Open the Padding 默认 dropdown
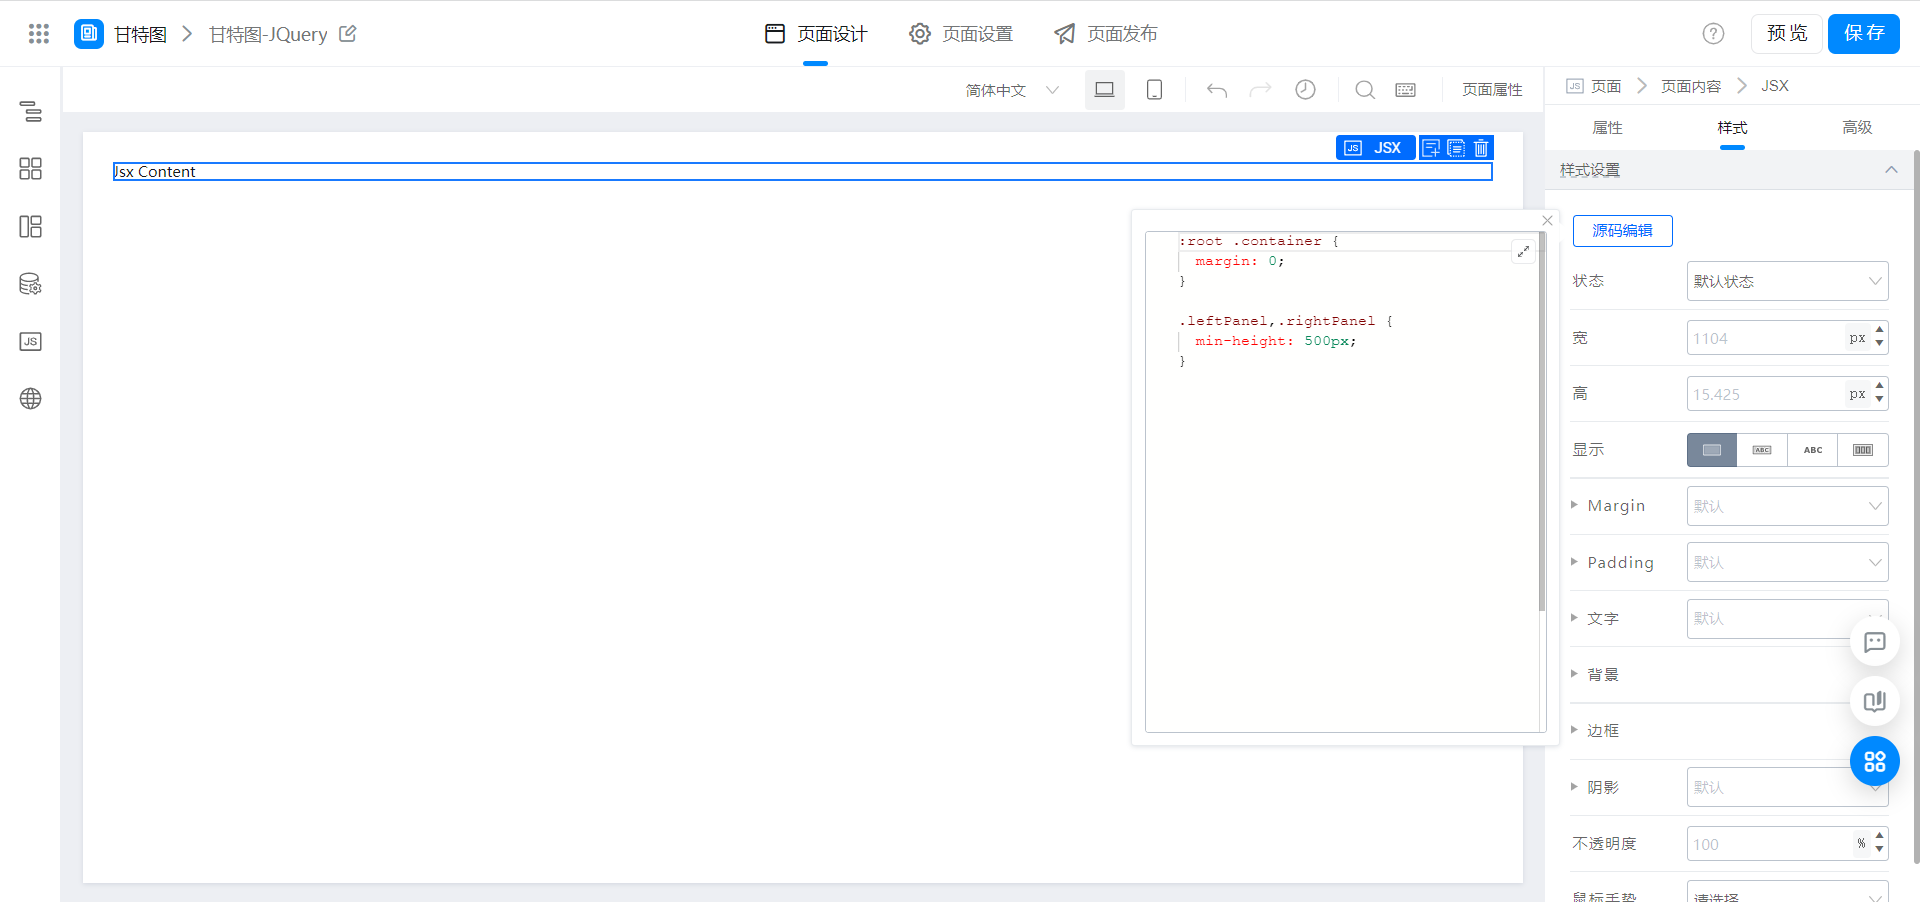The width and height of the screenshot is (1920, 902). click(x=1787, y=562)
